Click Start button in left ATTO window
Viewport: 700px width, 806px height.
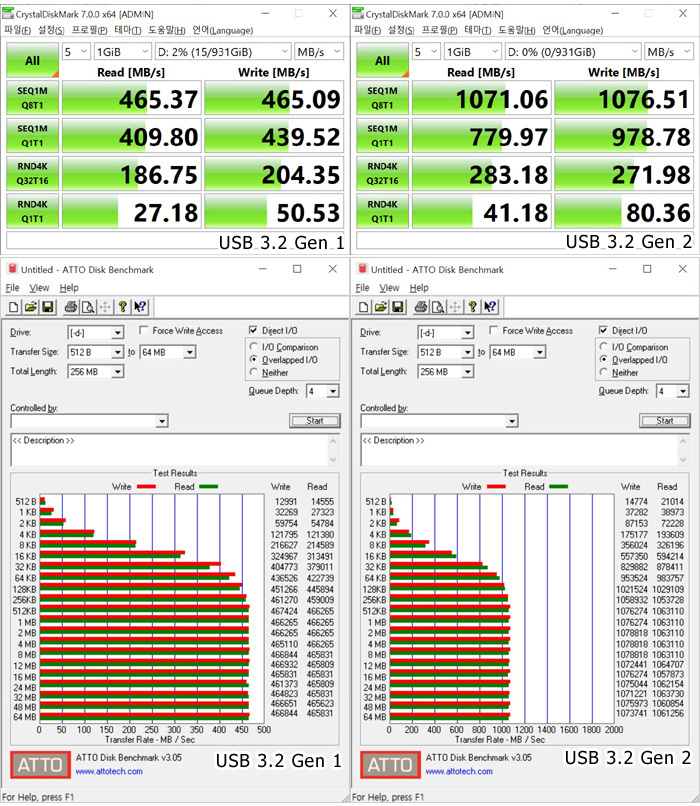(315, 421)
